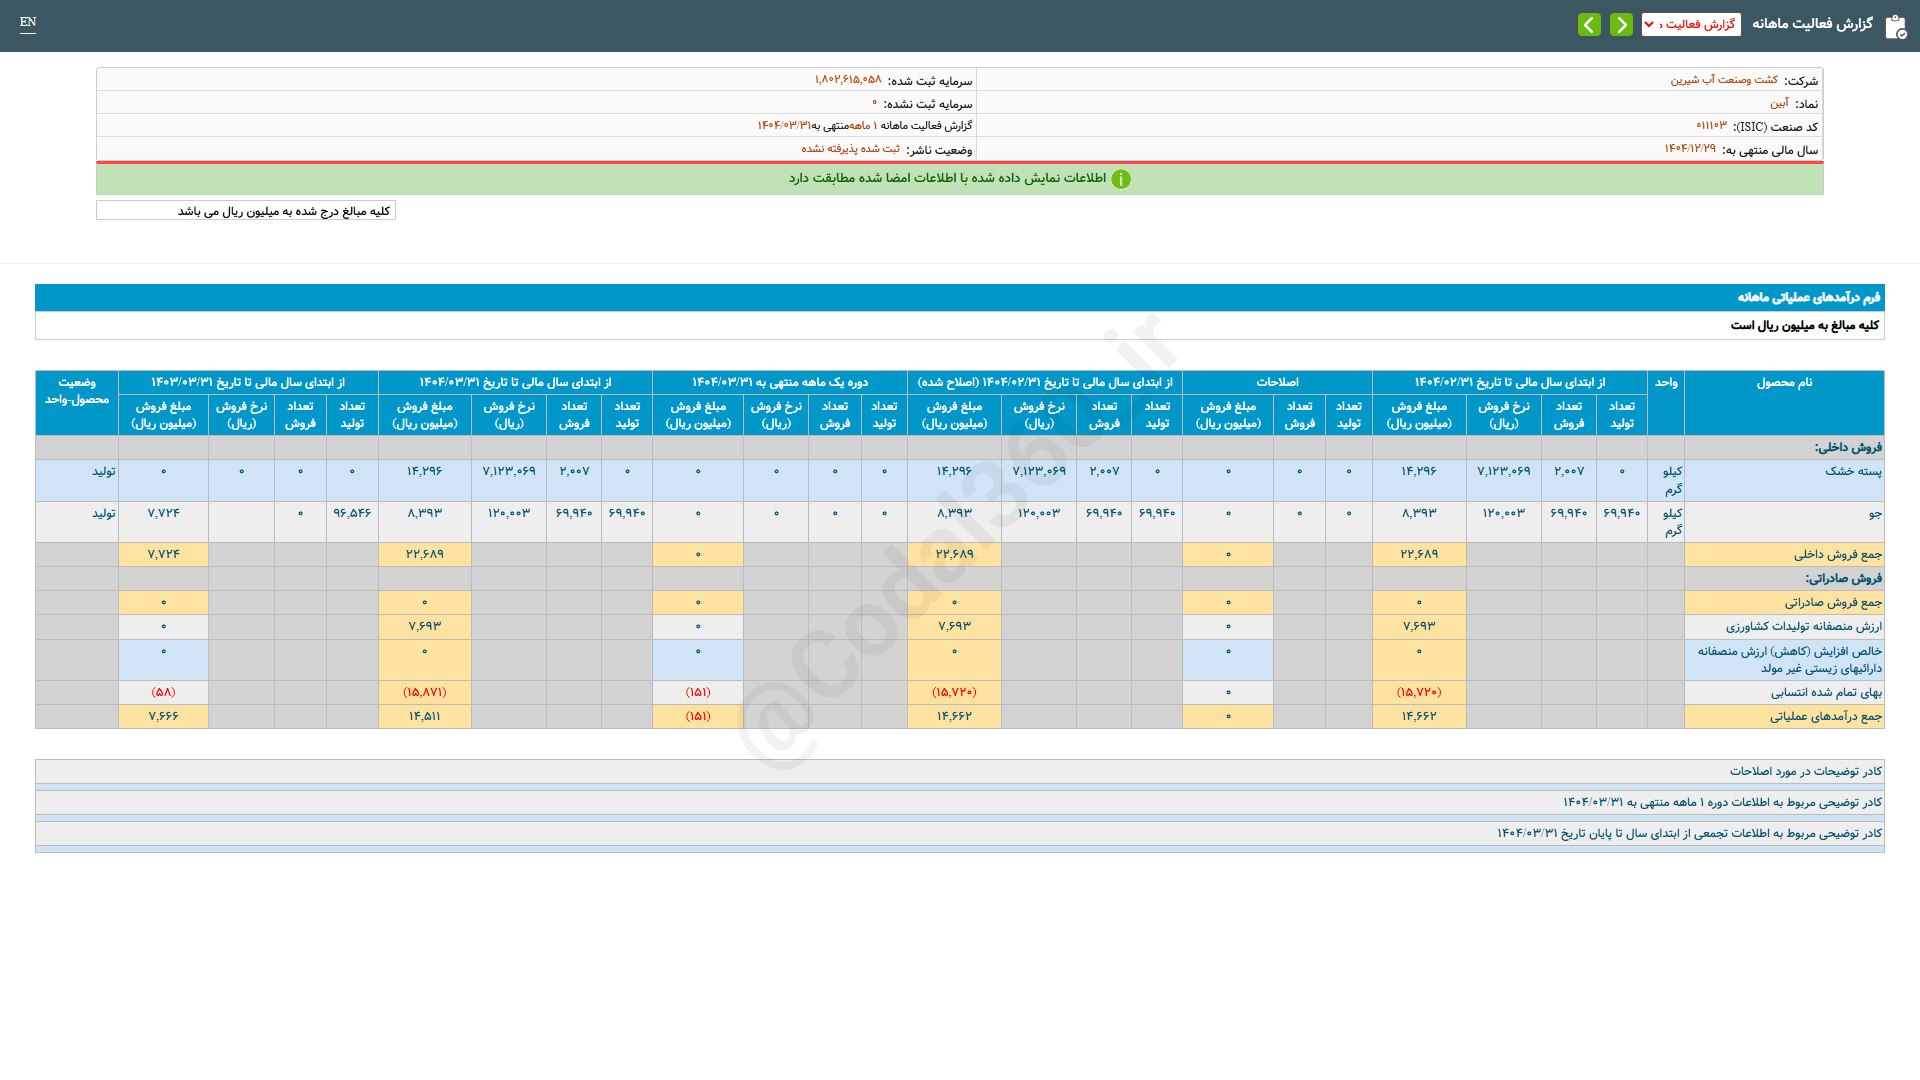Click the adjustments explanation box header
This screenshot has width=1920, height=1080.
(x=1805, y=771)
